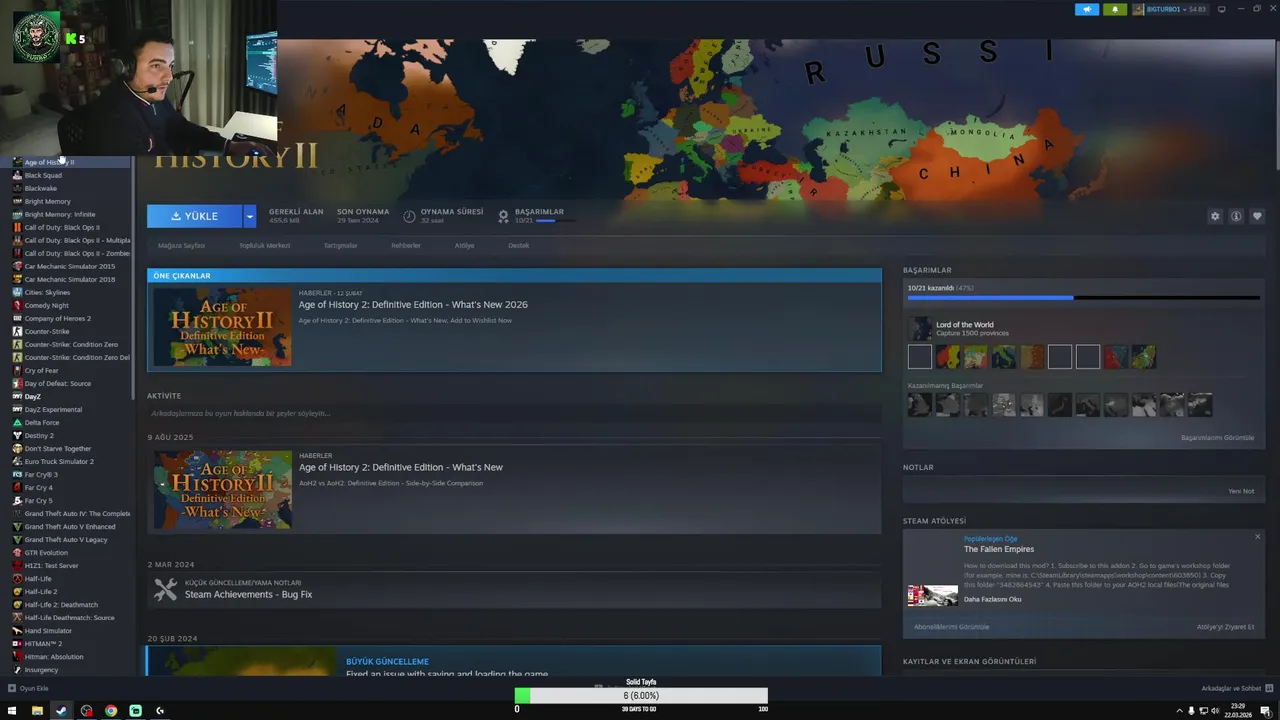
Task: Click Counter-Strike game icon
Action: click(x=17, y=331)
